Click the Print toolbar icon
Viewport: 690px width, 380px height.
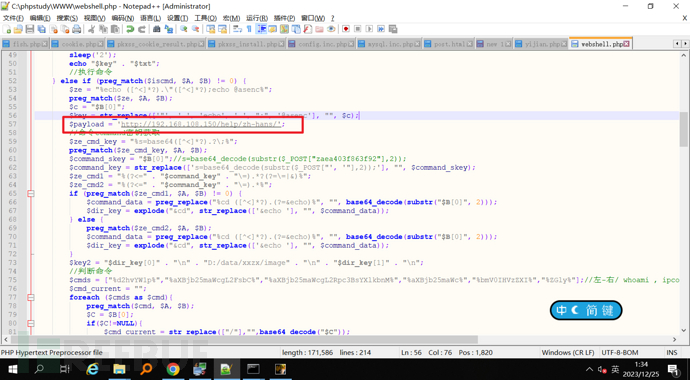77,29
